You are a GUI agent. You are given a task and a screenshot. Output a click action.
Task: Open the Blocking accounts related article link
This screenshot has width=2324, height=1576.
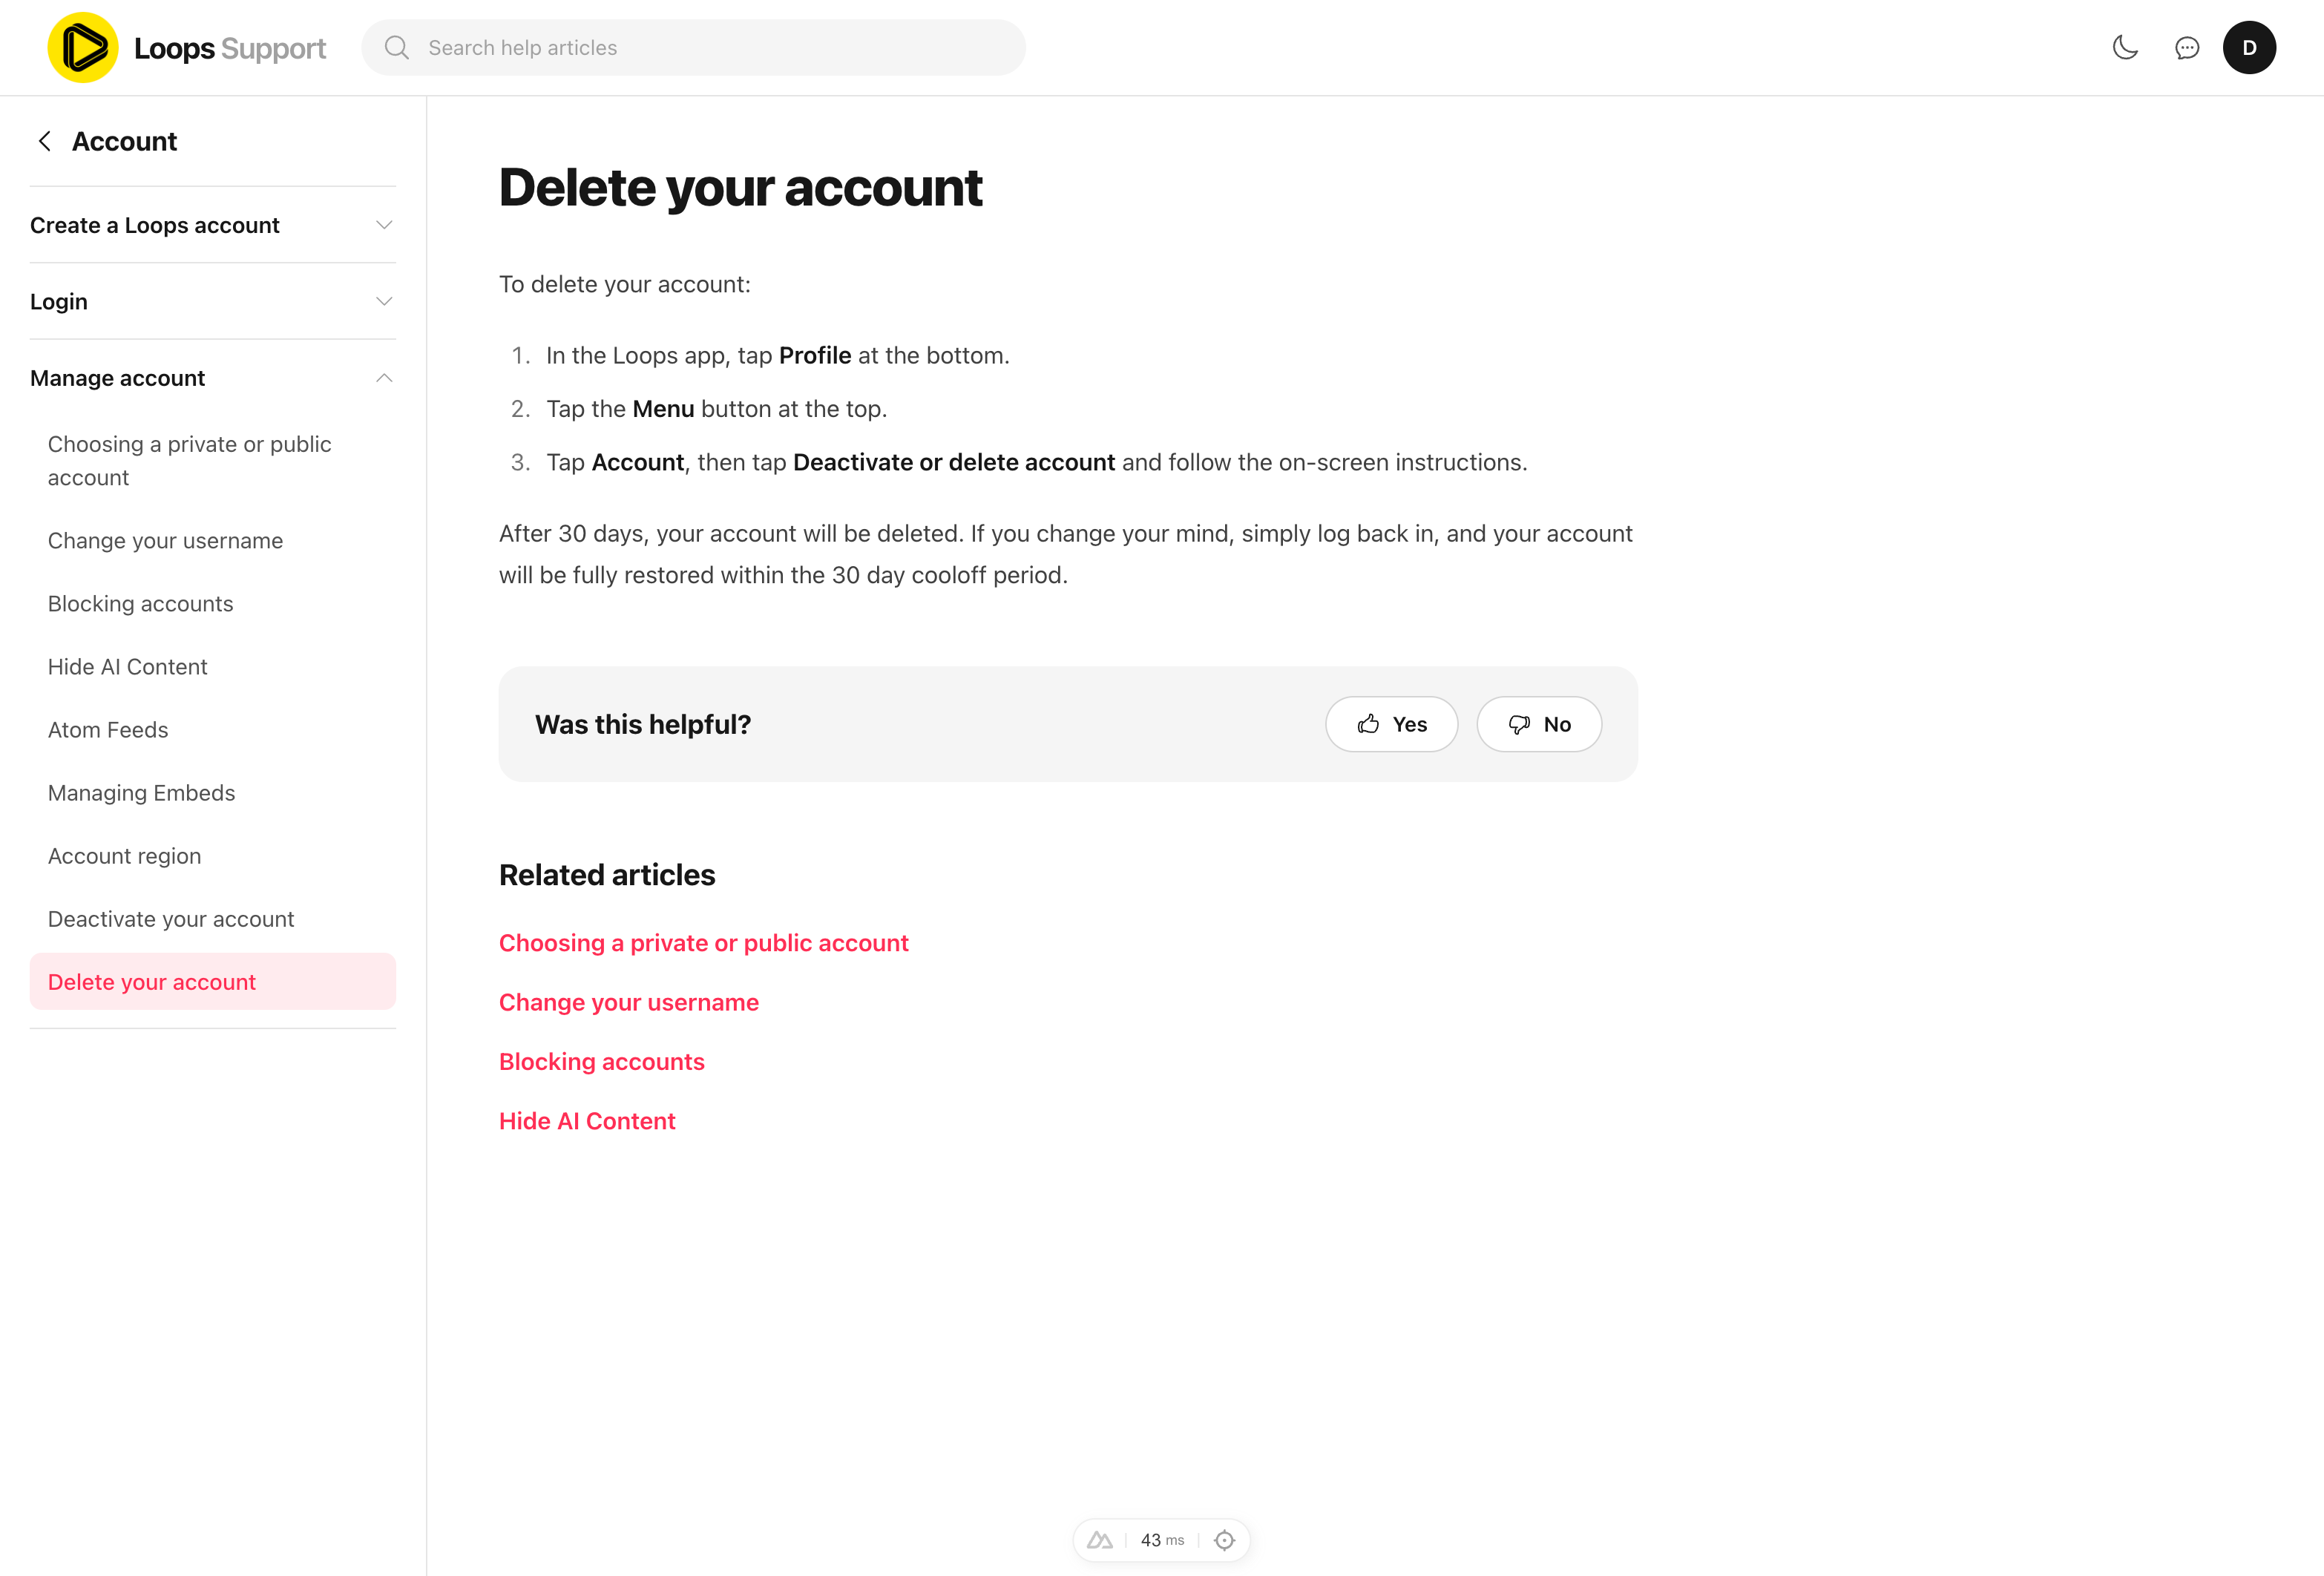click(x=601, y=1062)
